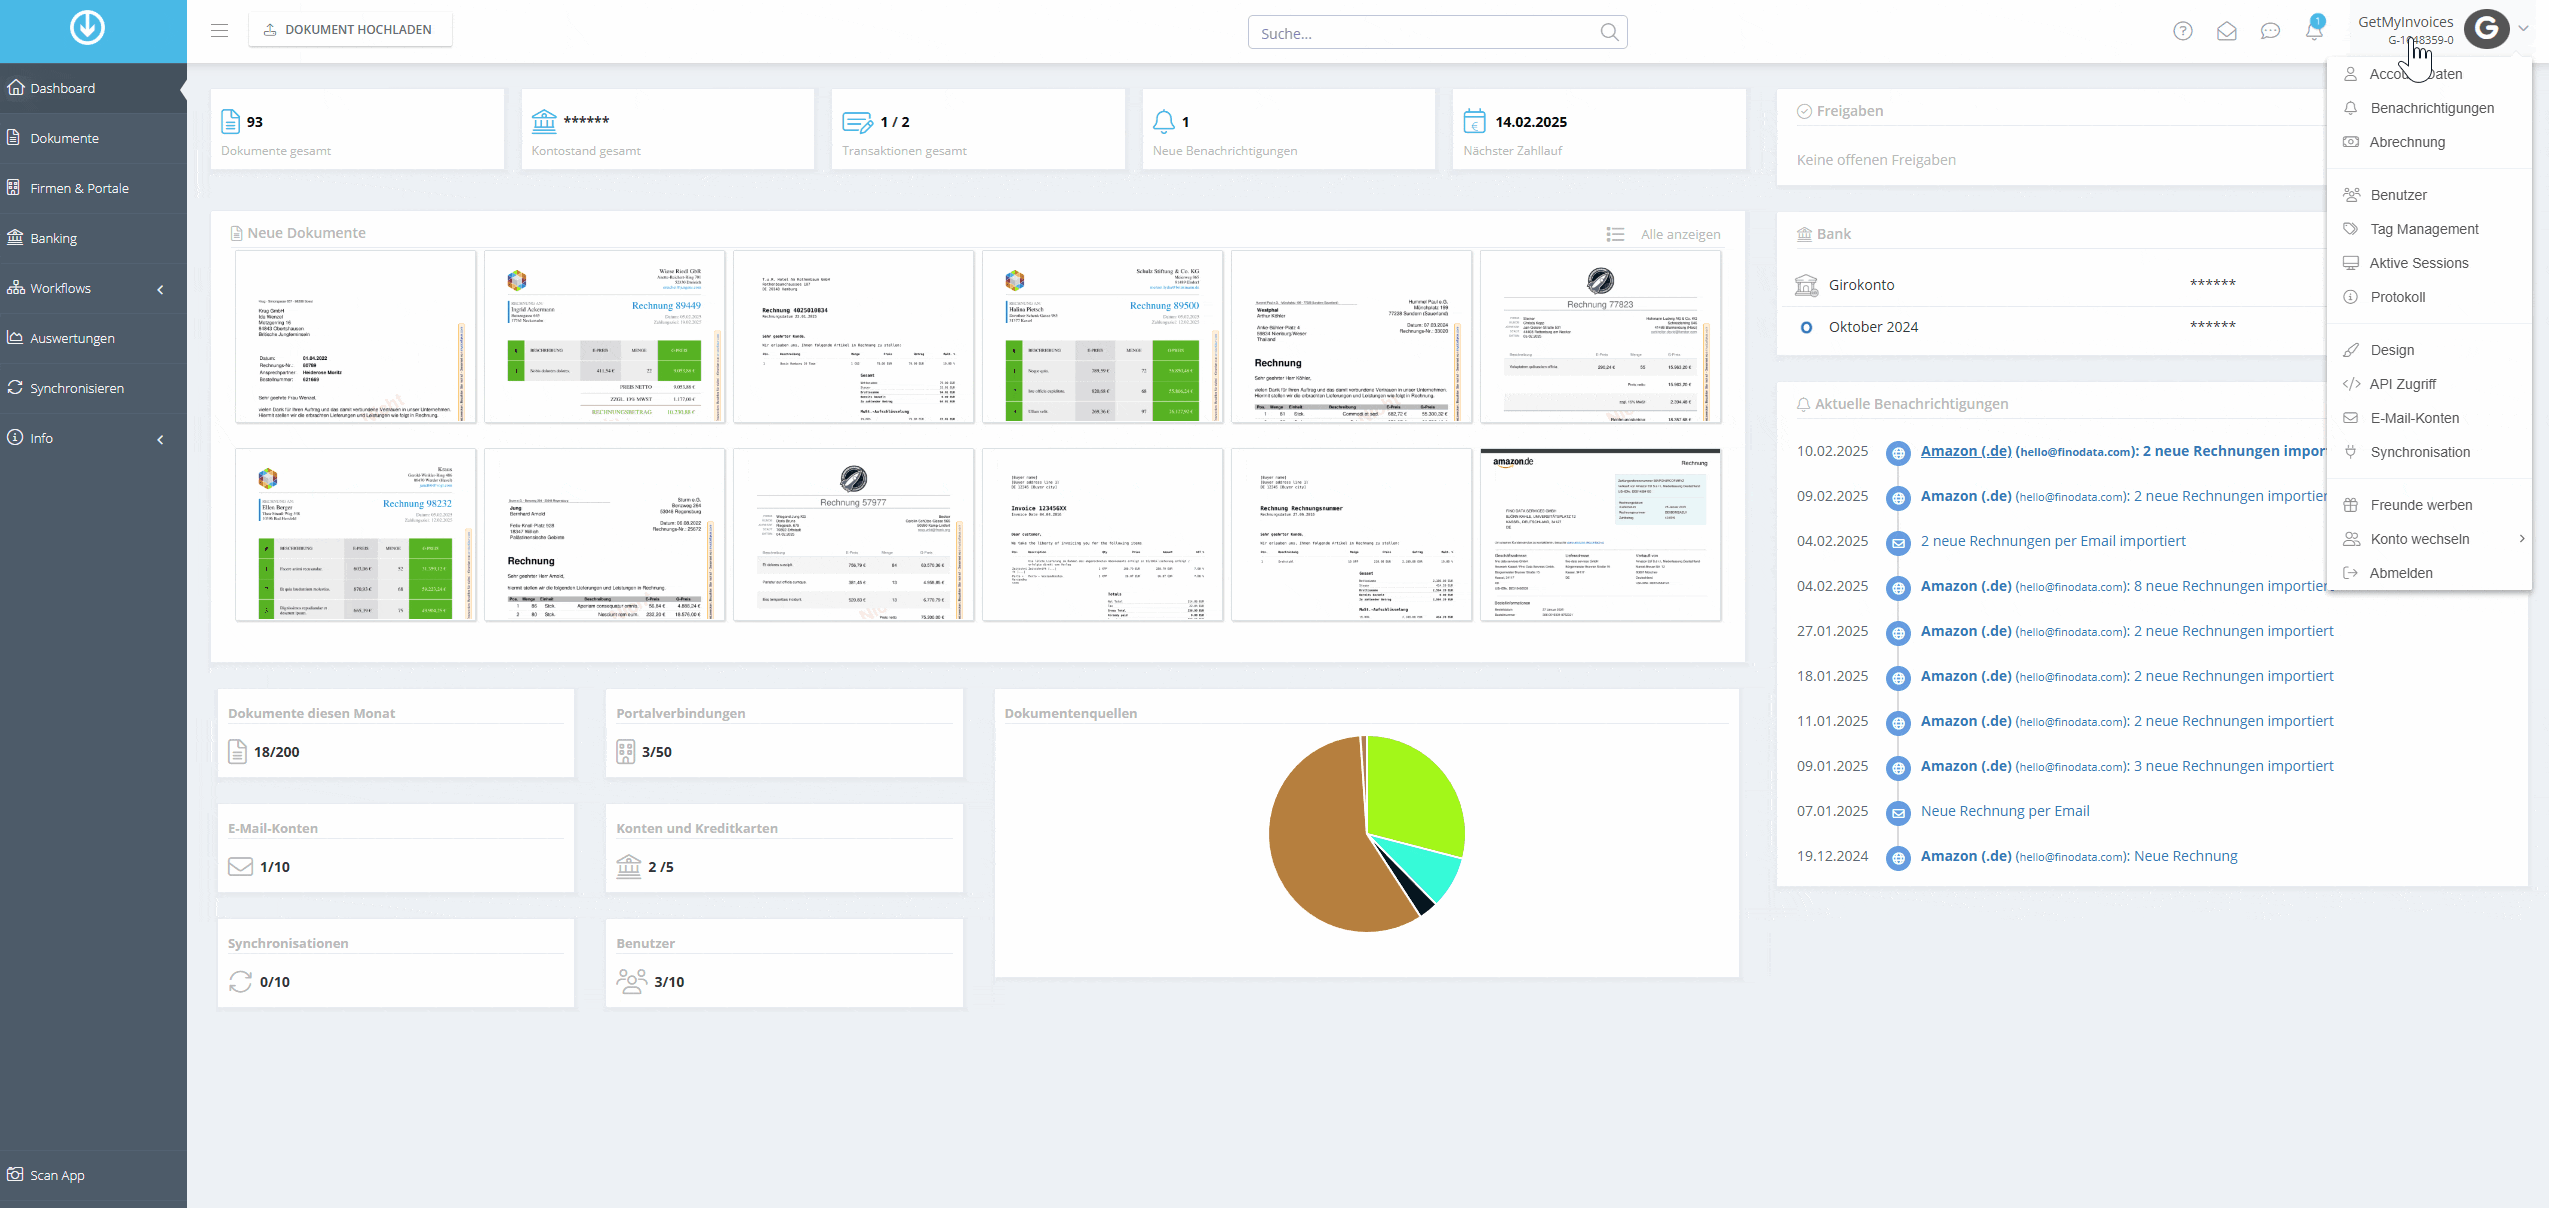Click the notification bell icon
Screen dimensions: 2549x1208
2314,30
